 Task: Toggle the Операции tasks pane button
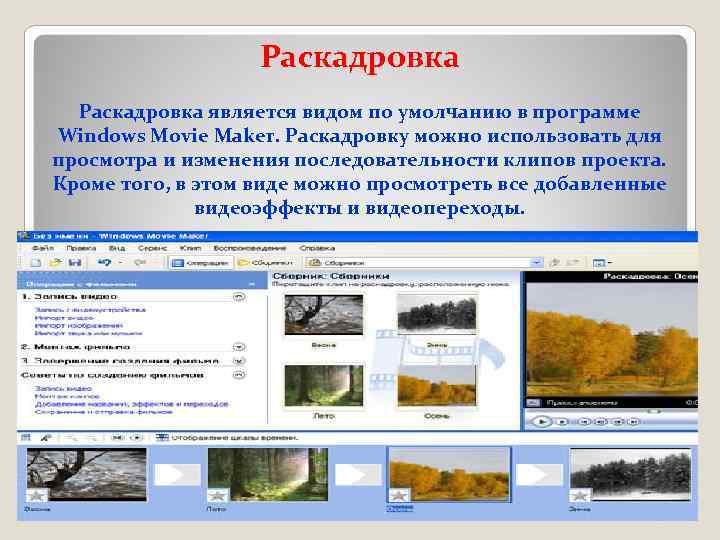point(200,263)
